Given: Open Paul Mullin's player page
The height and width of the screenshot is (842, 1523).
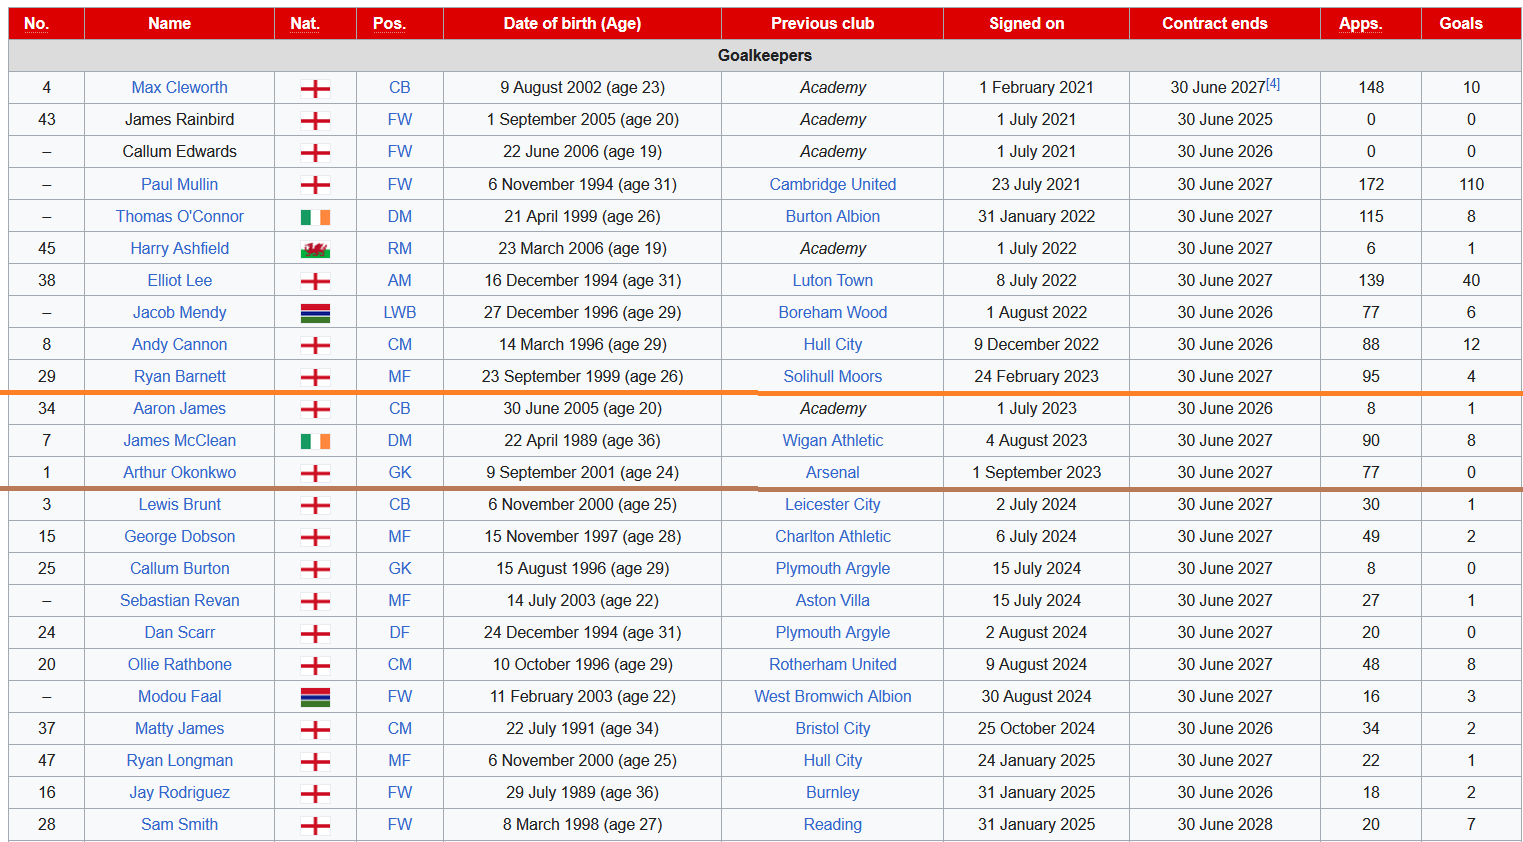Looking at the screenshot, I should click(180, 184).
